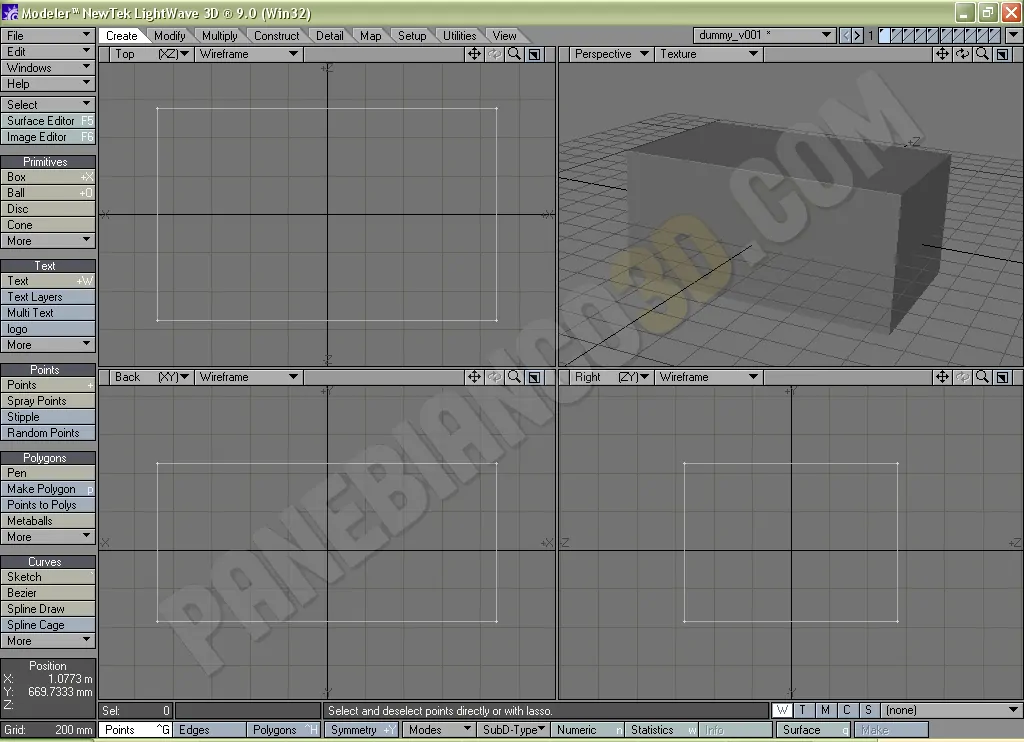Image resolution: width=1024 pixels, height=742 pixels.
Task: Select the Ball primitive tool
Action: tap(48, 193)
